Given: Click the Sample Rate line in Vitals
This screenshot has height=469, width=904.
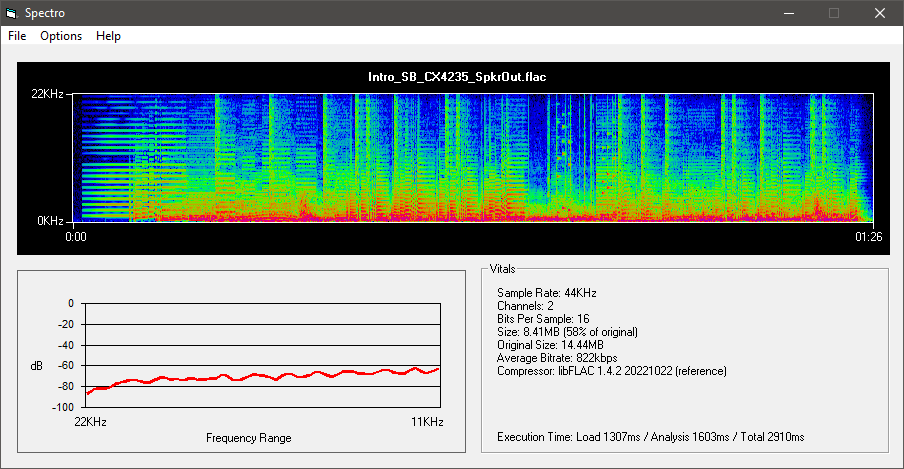Looking at the screenshot, I should click(546, 293).
